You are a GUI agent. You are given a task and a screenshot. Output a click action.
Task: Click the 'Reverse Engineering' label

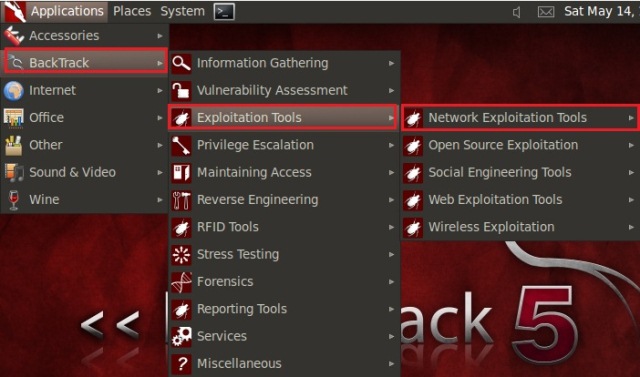tap(258, 200)
